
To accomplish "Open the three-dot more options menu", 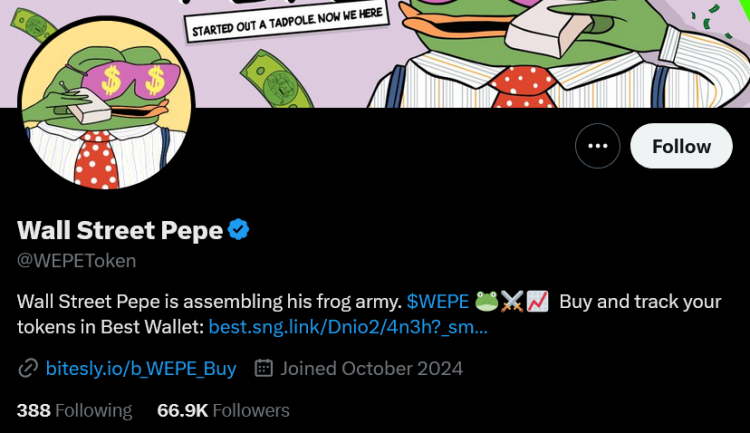I will pyautogui.click(x=598, y=146).
